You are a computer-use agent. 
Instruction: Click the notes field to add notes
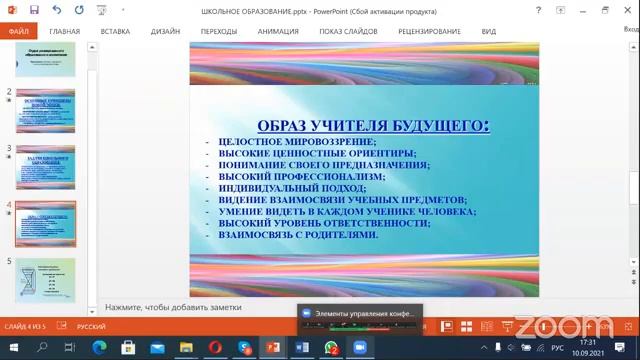(x=173, y=307)
